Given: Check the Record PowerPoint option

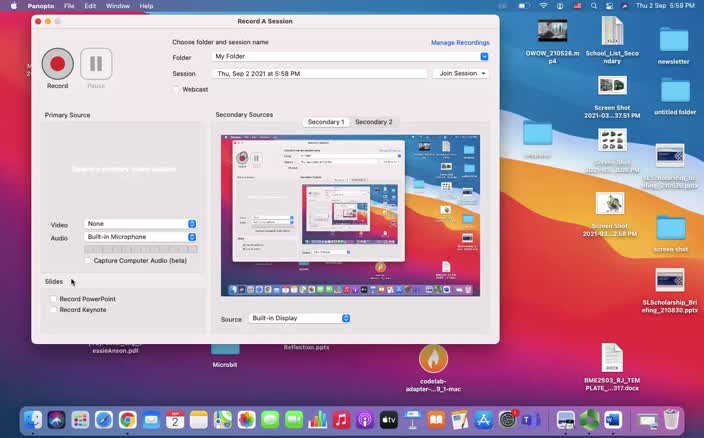Looking at the screenshot, I should 54,299.
